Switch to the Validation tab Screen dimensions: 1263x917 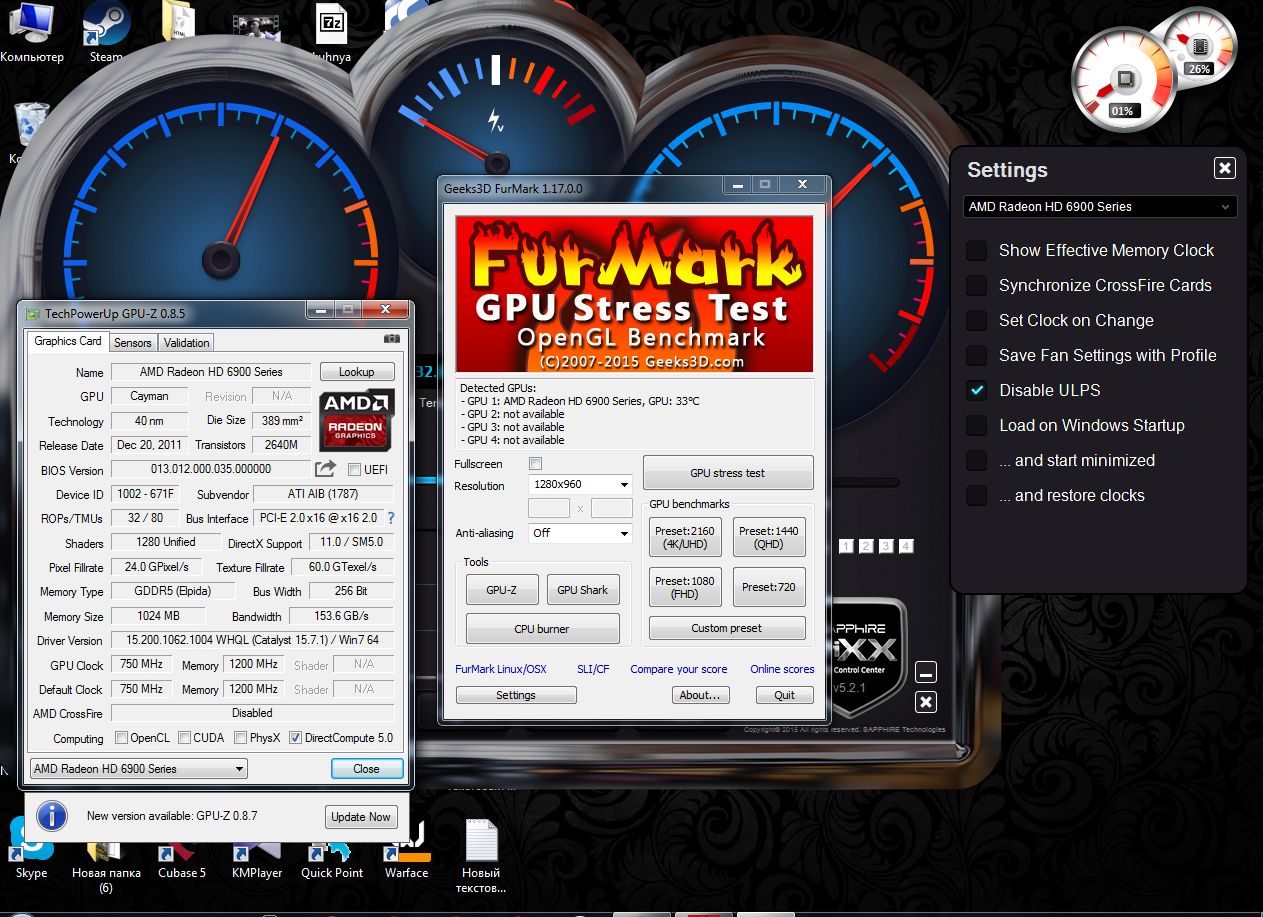pos(186,343)
